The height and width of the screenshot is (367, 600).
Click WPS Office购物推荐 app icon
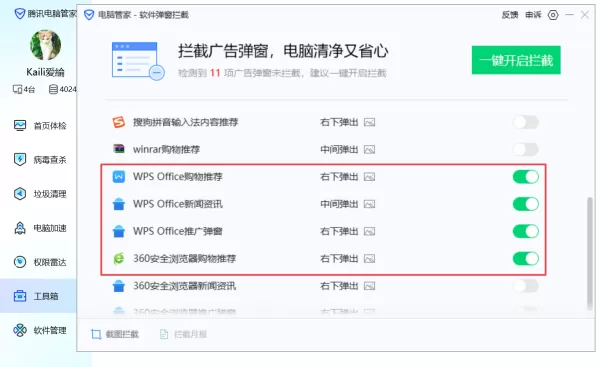coord(119,176)
